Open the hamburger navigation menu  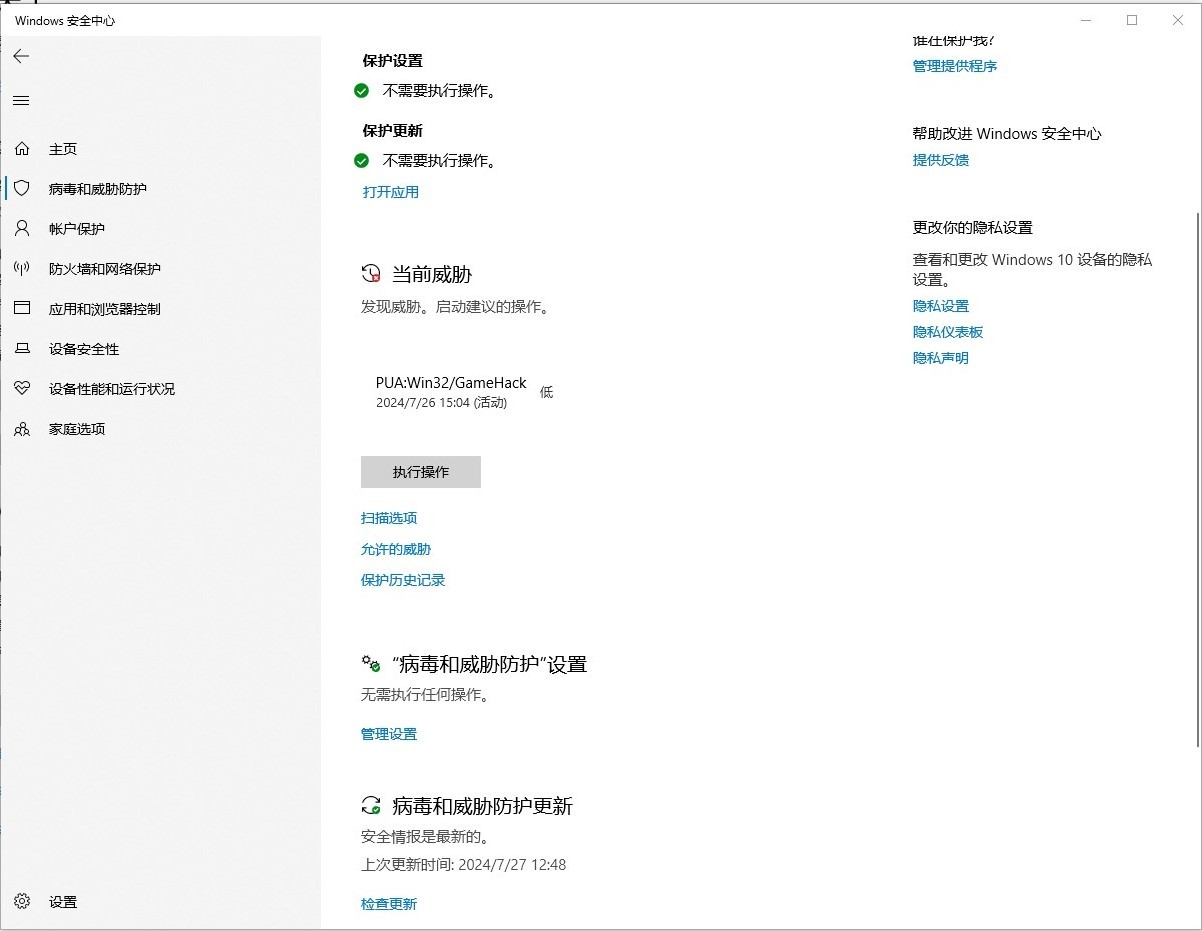(x=21, y=101)
